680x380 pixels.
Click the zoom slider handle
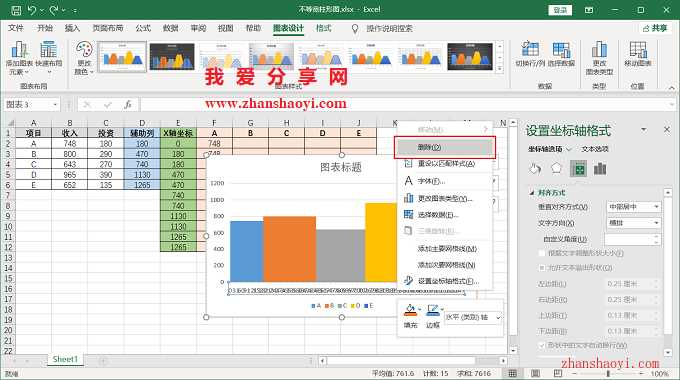tap(608, 373)
